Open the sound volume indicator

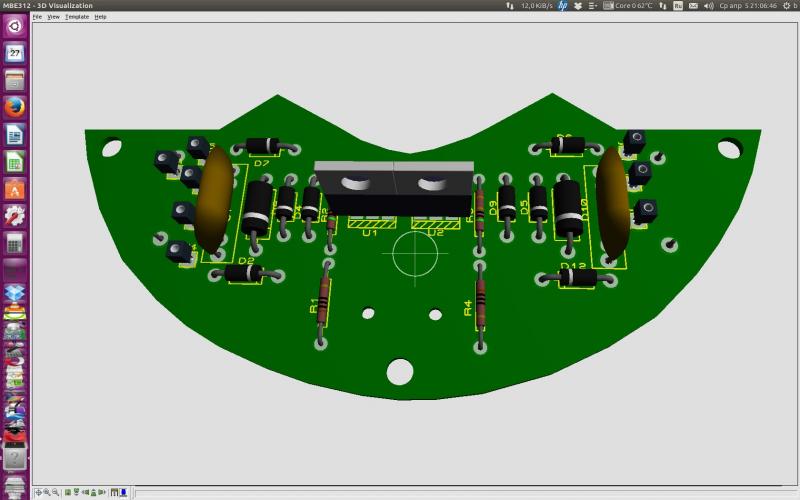pos(708,5)
